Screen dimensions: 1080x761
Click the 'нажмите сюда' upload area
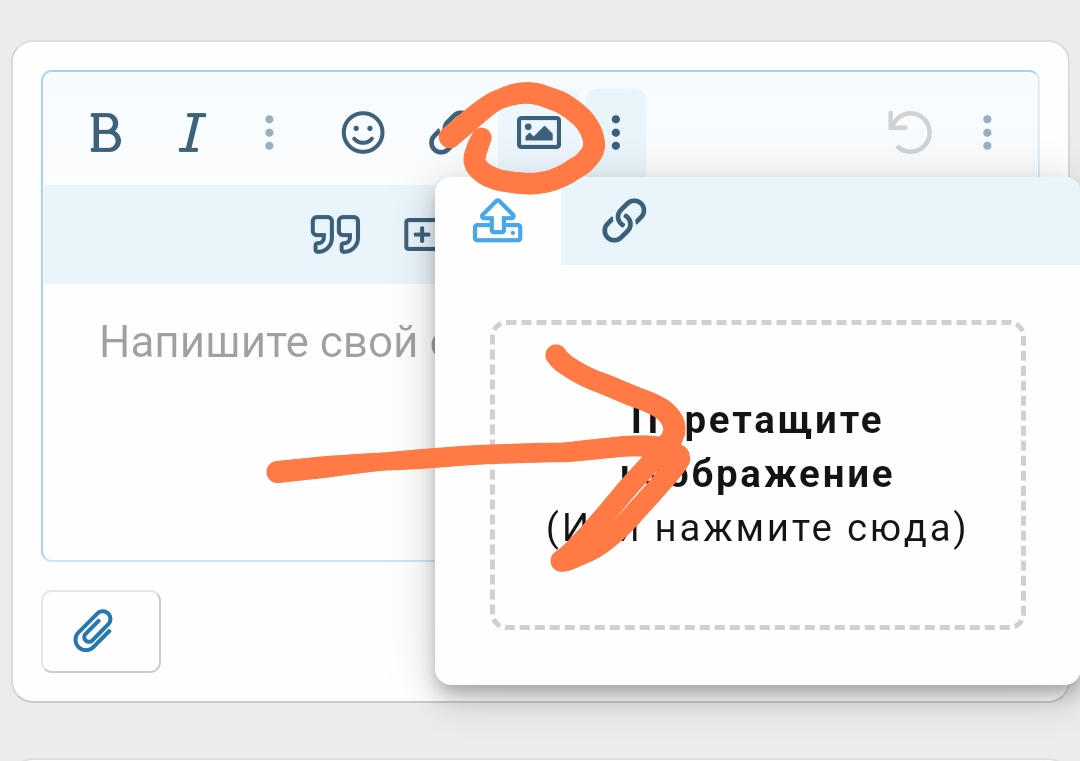(800, 528)
